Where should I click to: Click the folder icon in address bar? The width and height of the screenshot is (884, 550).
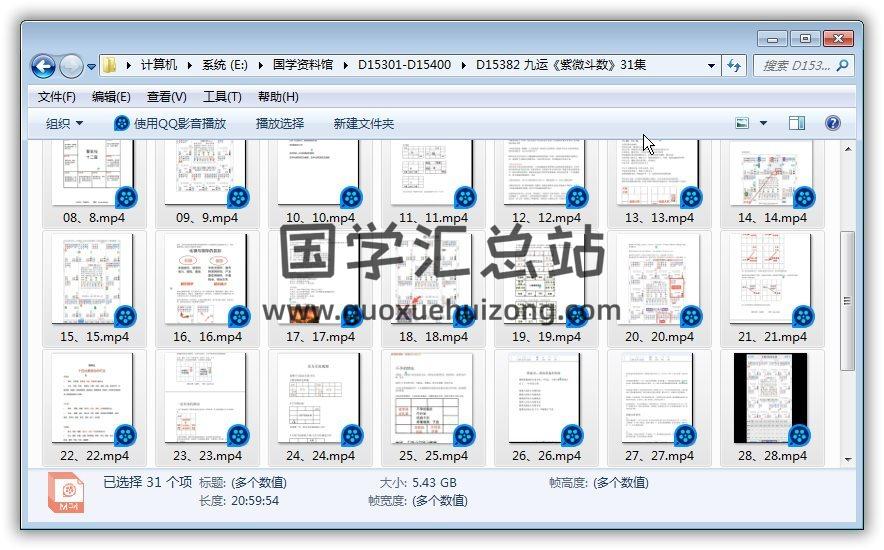click(x=110, y=65)
